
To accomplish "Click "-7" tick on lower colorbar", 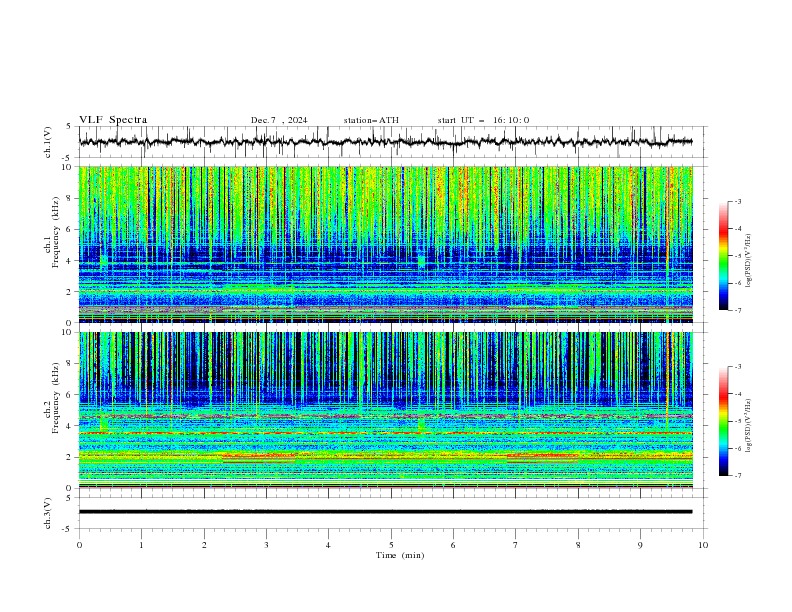I will point(737,476).
